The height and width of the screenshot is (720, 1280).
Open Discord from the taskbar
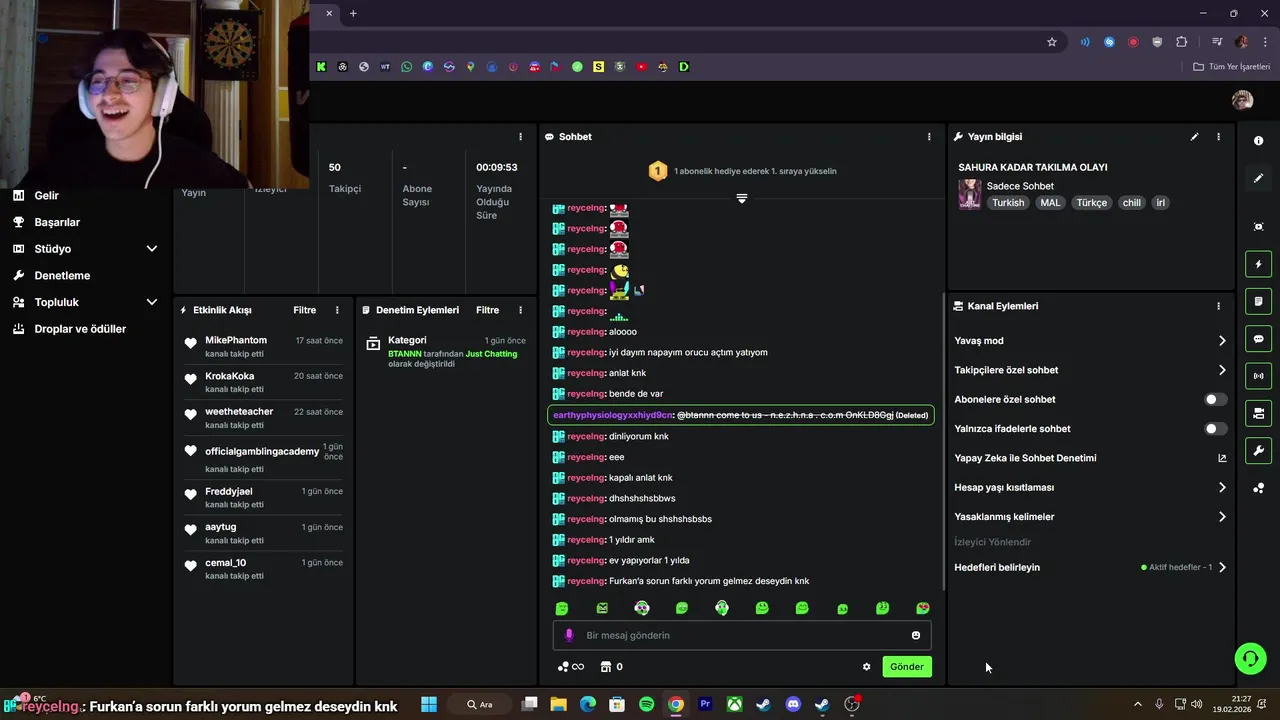pos(793,704)
